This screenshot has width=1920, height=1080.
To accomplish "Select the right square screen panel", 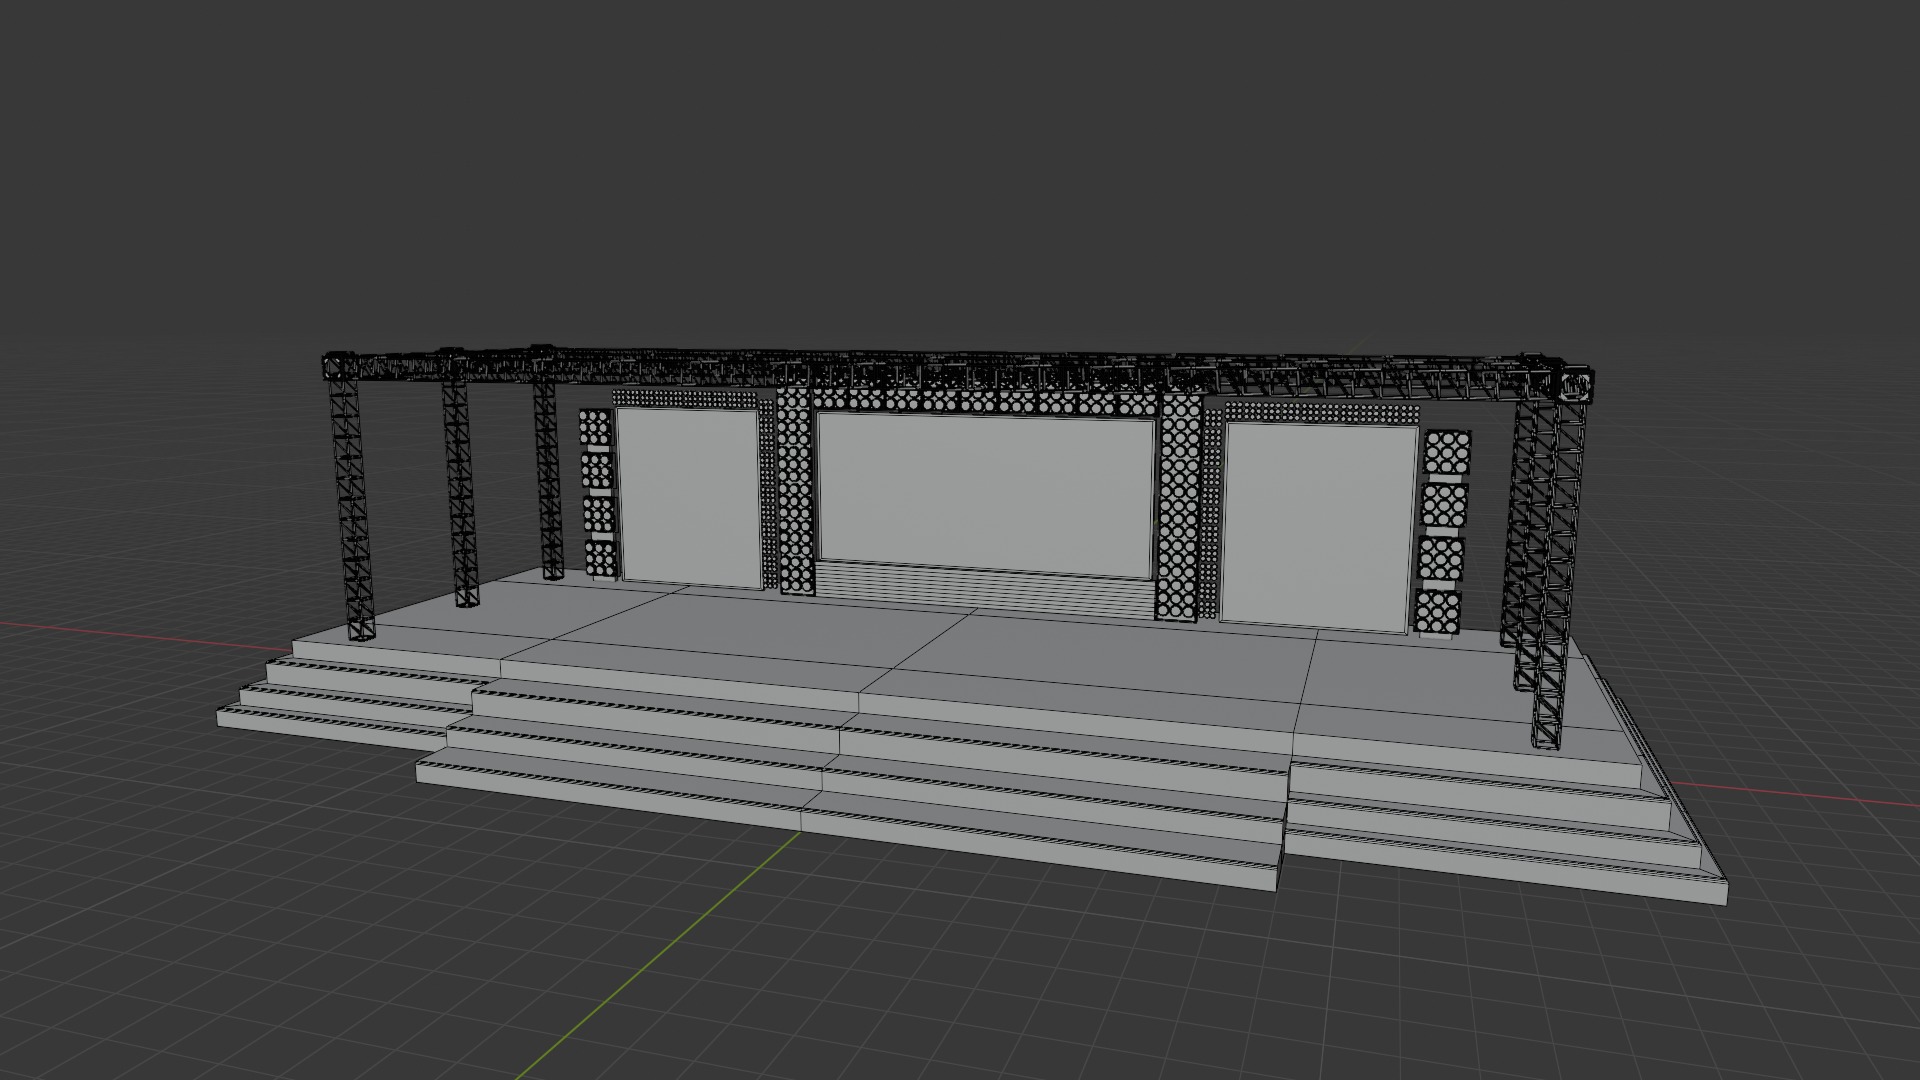I will click(1318, 526).
